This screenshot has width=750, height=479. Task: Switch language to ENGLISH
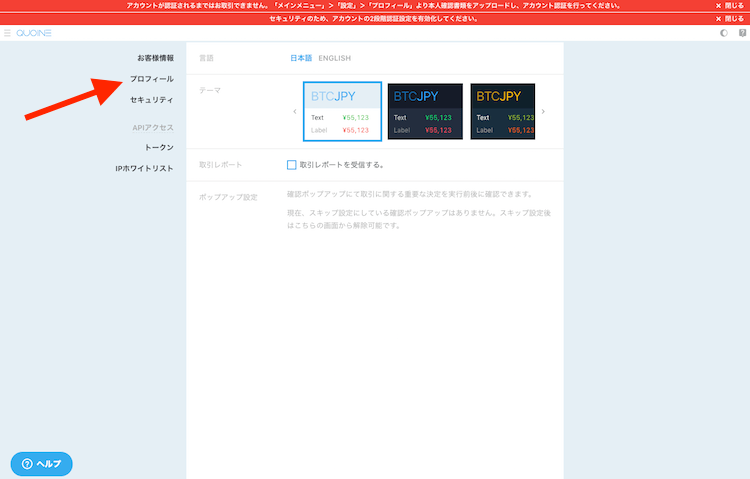tap(335, 58)
